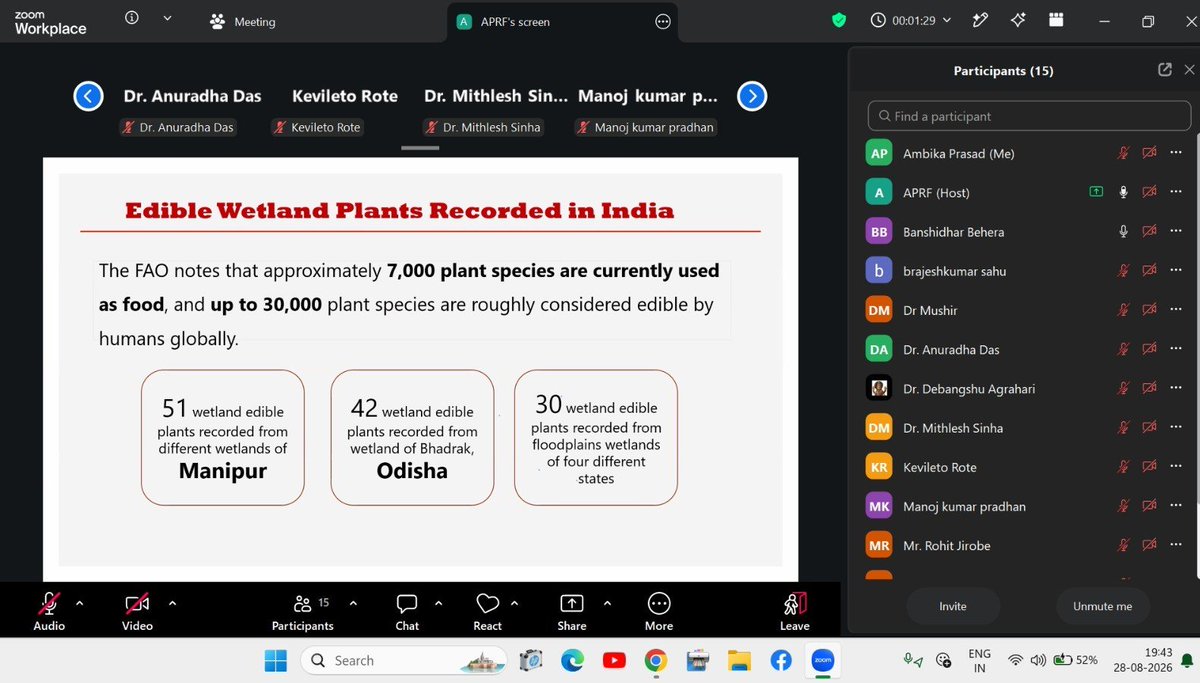Open Google Chrome from taskbar
Screen dimensions: 1200x683
pos(656,660)
